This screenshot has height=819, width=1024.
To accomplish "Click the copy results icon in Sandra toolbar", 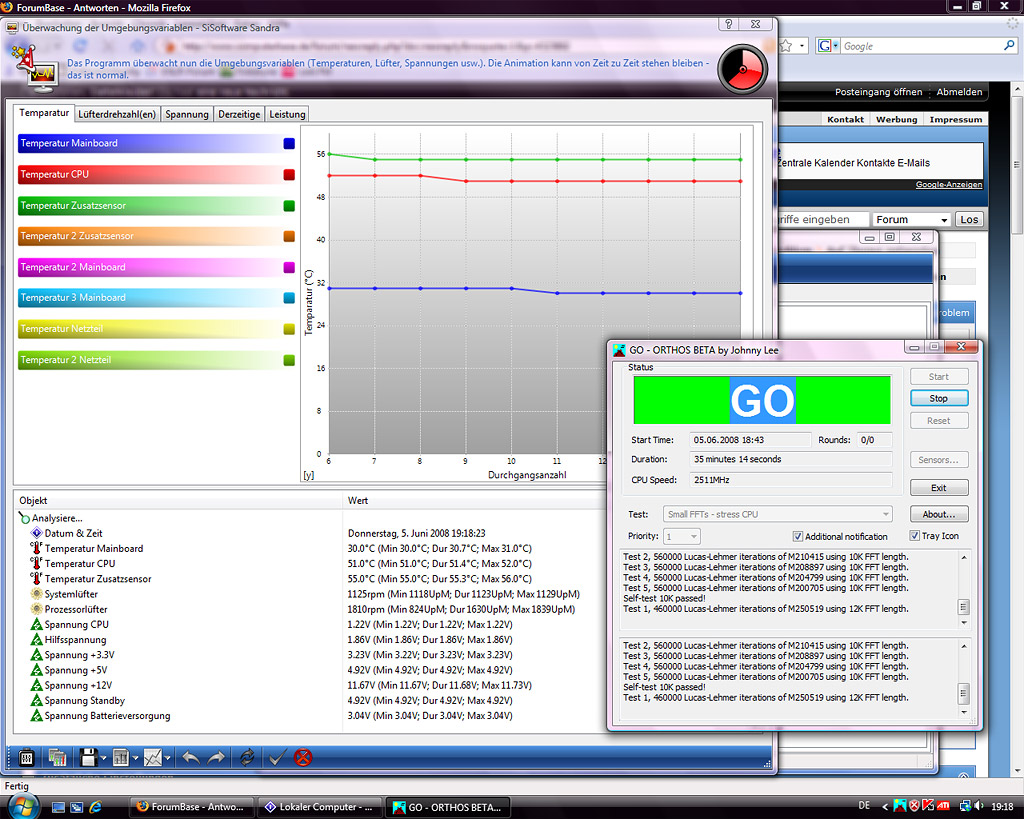I will 57,758.
